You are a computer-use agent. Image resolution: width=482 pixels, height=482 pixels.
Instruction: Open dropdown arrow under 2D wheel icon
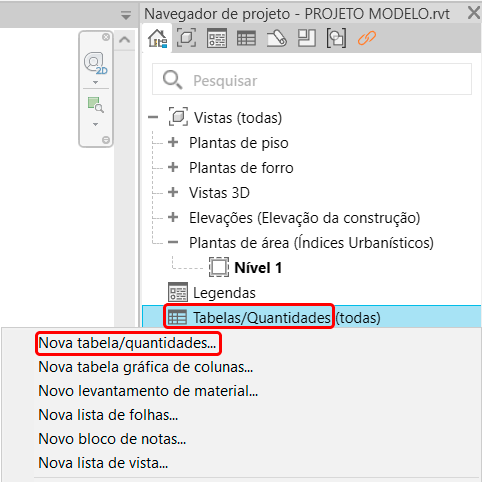[96, 82]
